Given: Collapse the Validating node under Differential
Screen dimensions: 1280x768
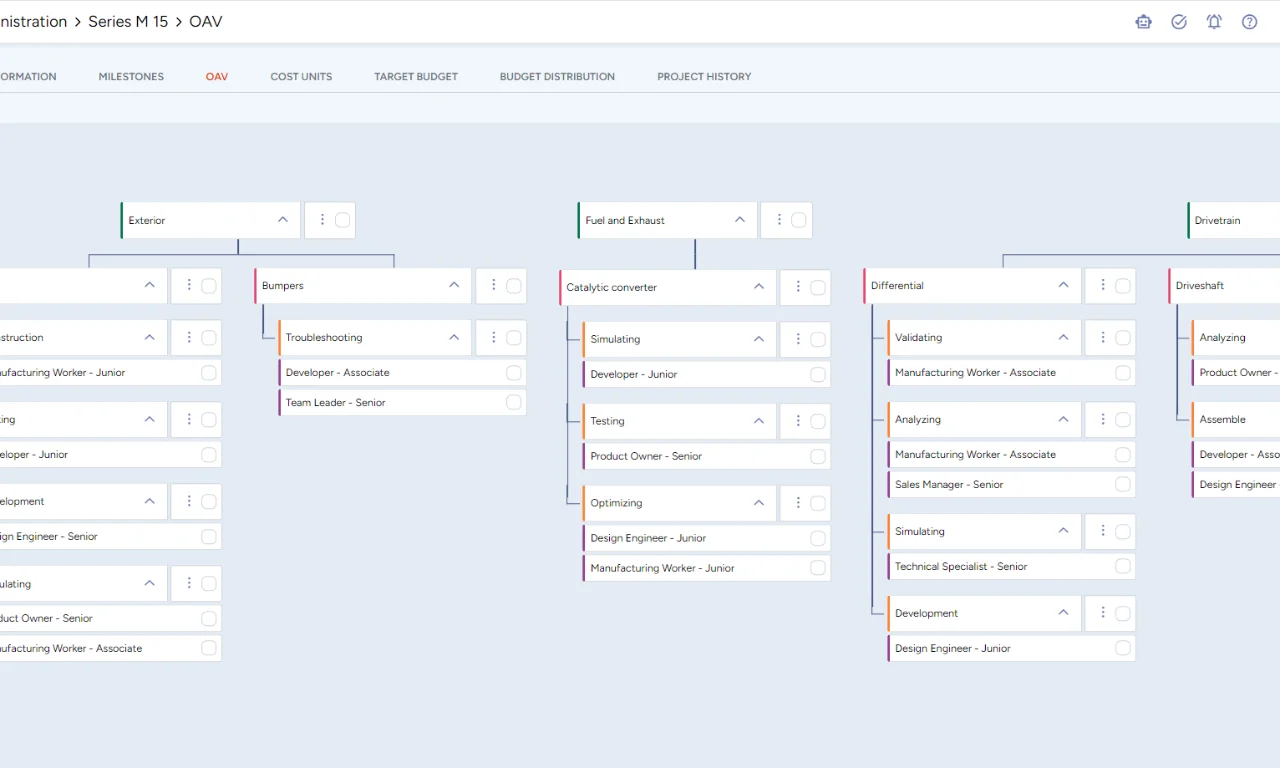Looking at the screenshot, I should tap(1063, 337).
